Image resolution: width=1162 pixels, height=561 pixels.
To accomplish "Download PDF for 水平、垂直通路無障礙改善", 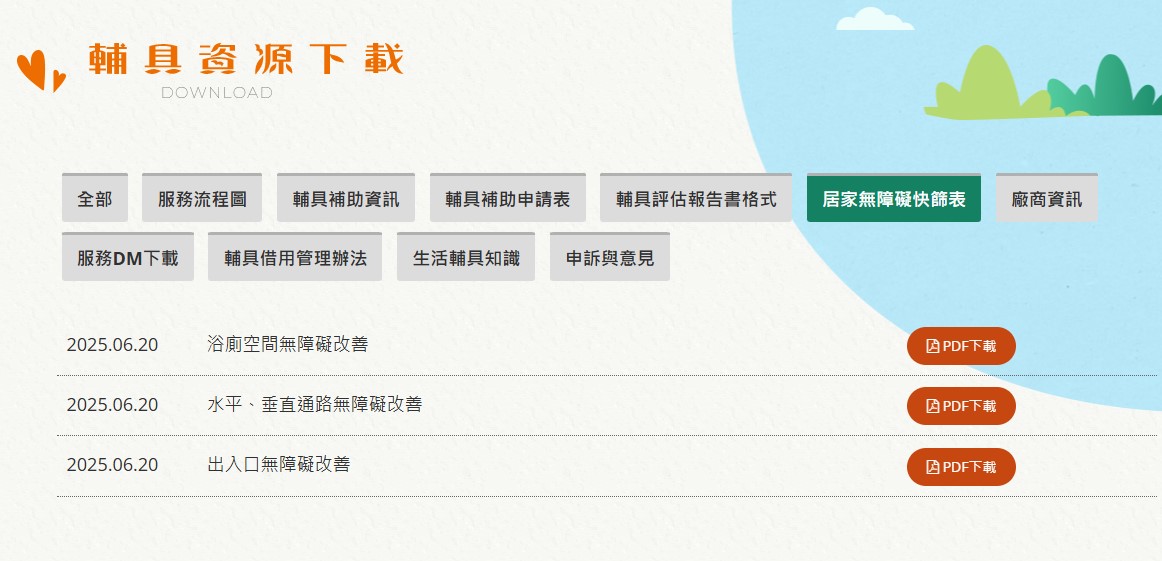I will (x=961, y=406).
